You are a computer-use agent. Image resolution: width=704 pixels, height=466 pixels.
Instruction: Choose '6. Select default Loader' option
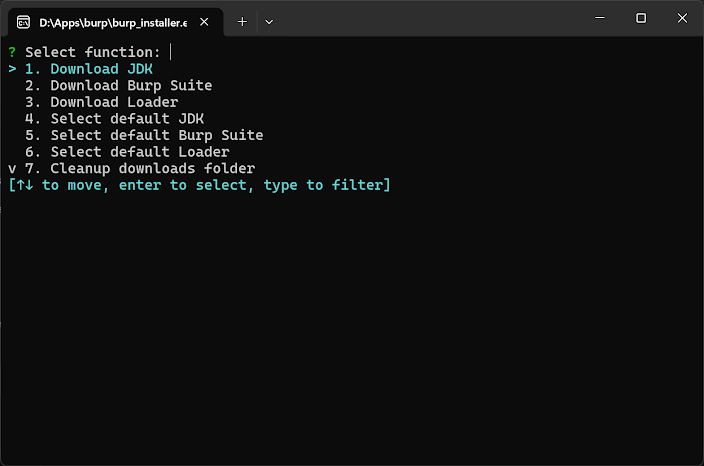coord(127,152)
